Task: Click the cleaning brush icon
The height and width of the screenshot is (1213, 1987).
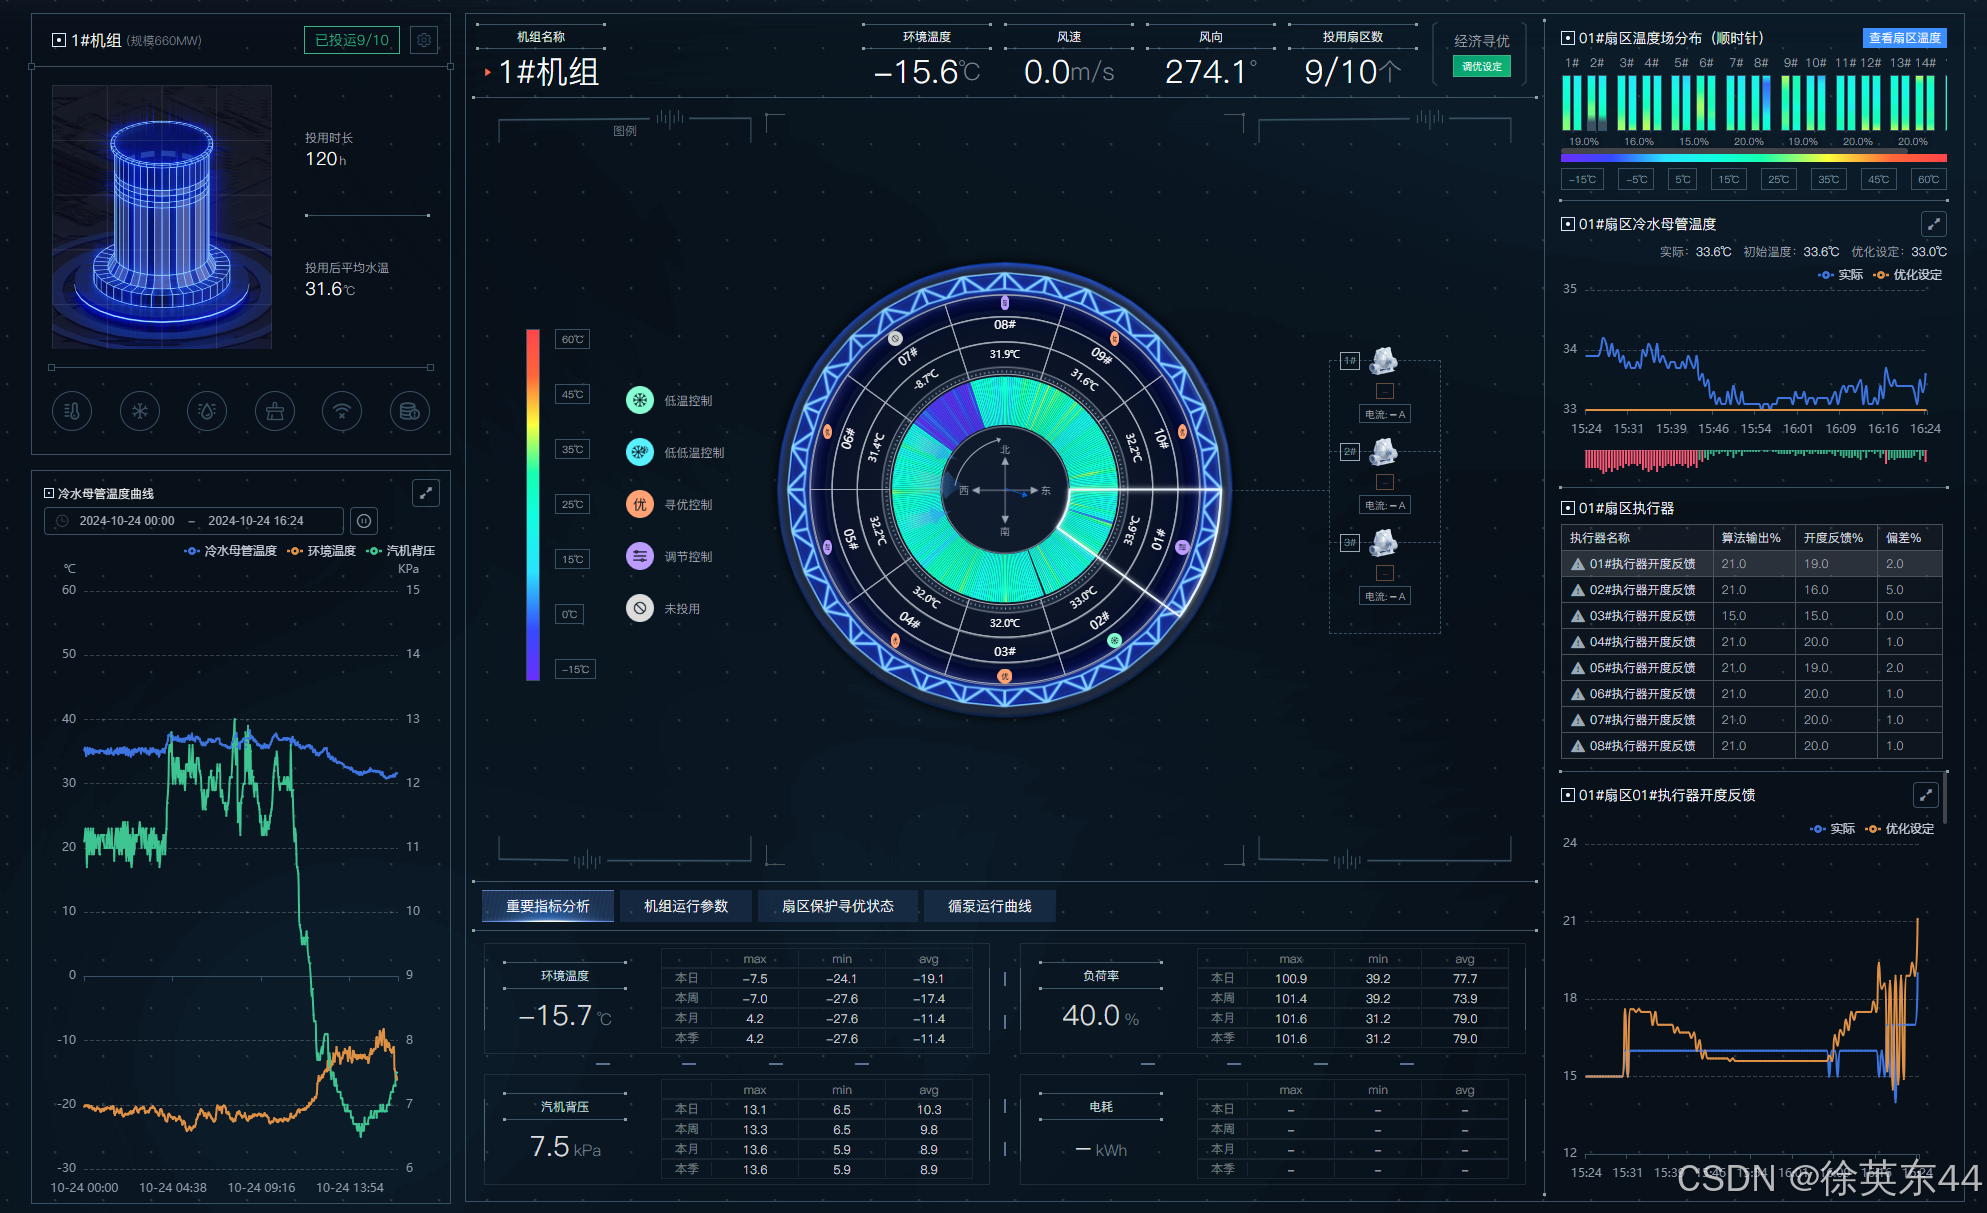Action: (275, 411)
